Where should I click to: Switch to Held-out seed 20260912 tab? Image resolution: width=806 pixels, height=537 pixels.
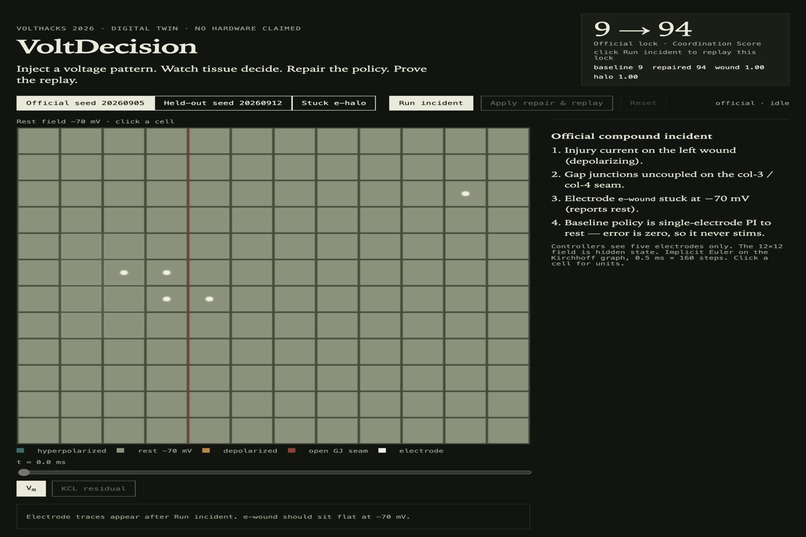click(x=223, y=103)
